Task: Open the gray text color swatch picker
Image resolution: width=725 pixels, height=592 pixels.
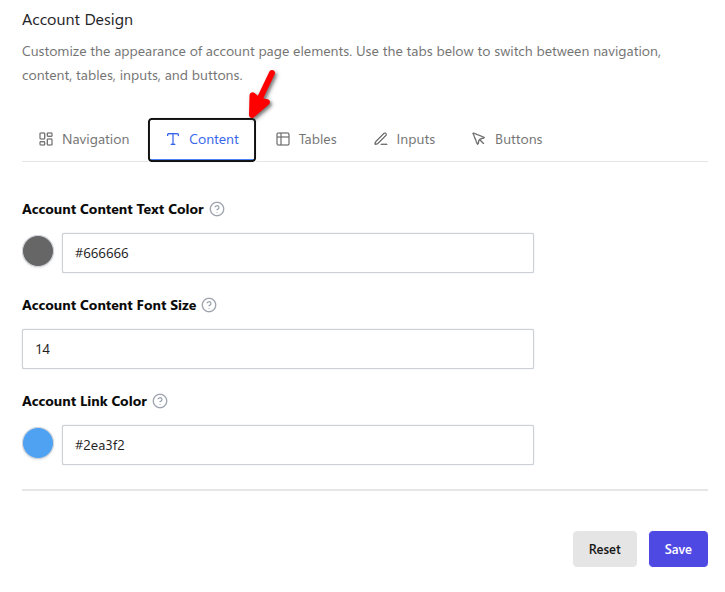Action: [x=38, y=251]
